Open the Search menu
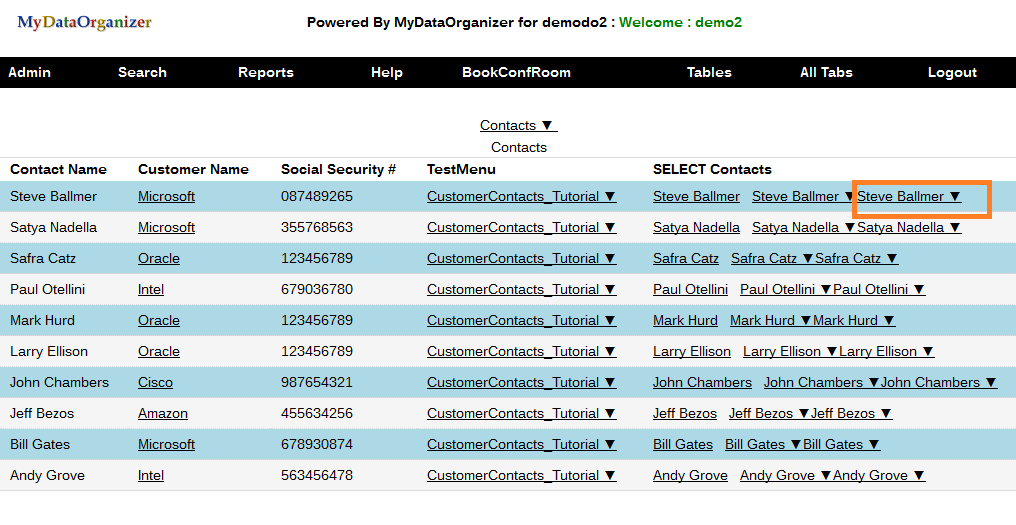The width and height of the screenshot is (1016, 525). click(142, 72)
